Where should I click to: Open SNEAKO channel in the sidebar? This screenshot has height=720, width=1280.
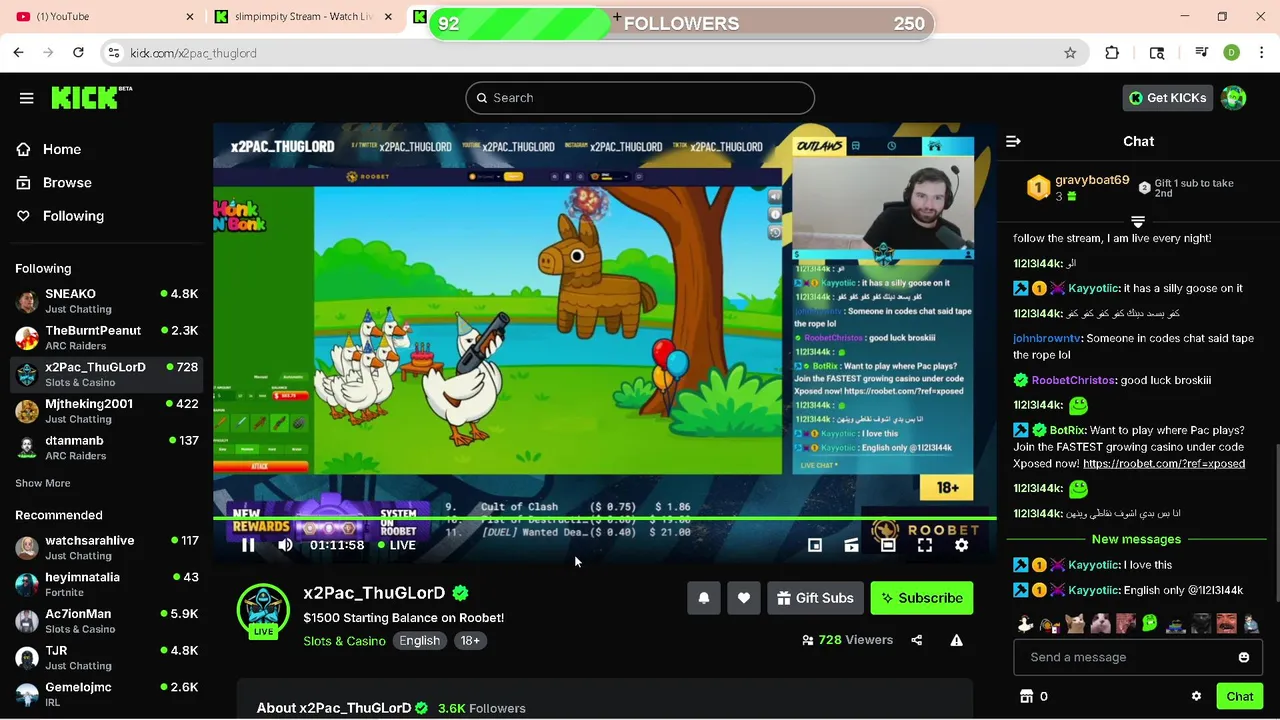tap(106, 301)
